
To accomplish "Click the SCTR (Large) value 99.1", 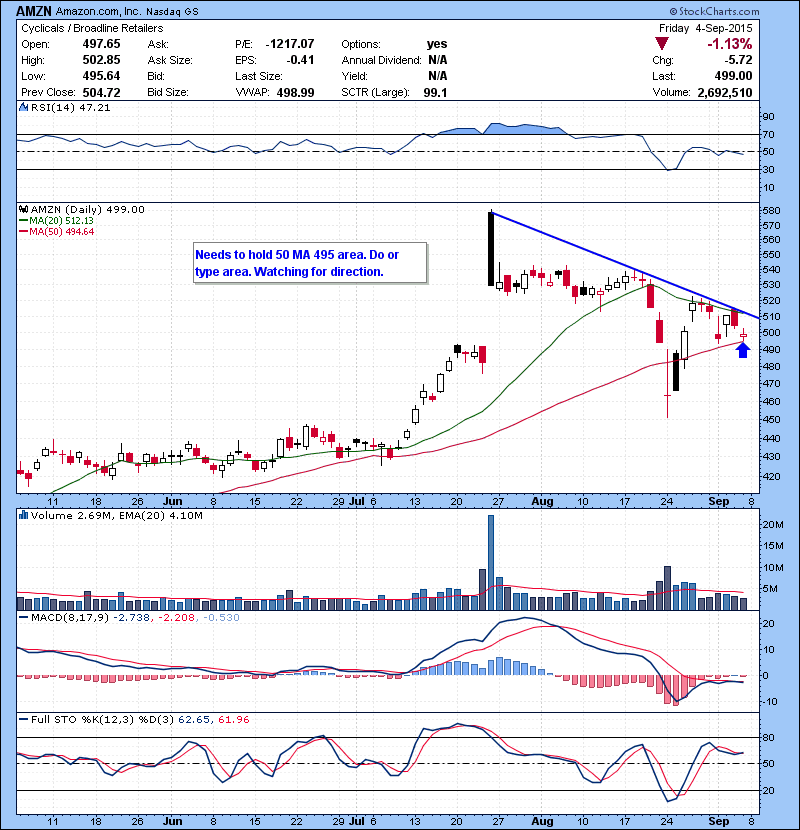I will (x=435, y=92).
